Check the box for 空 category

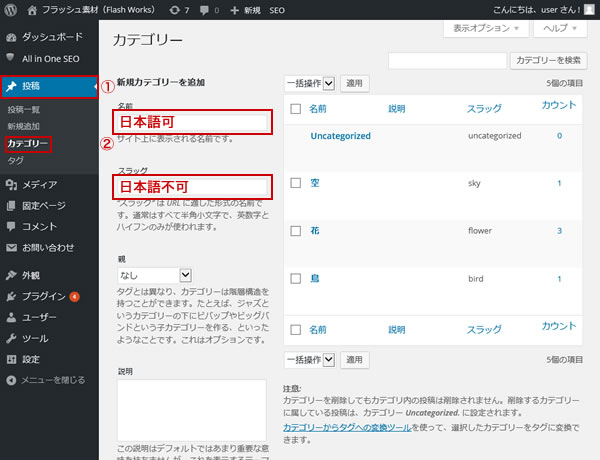point(295,183)
